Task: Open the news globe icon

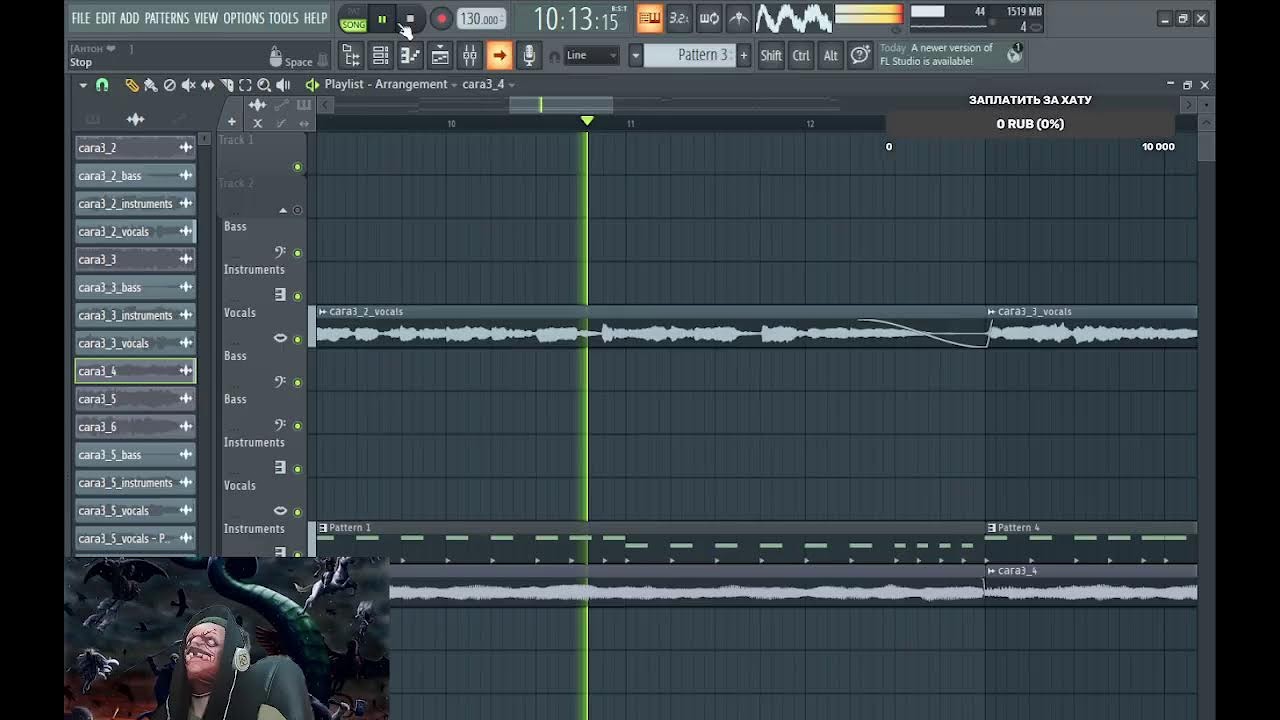Action: pos(1014,55)
